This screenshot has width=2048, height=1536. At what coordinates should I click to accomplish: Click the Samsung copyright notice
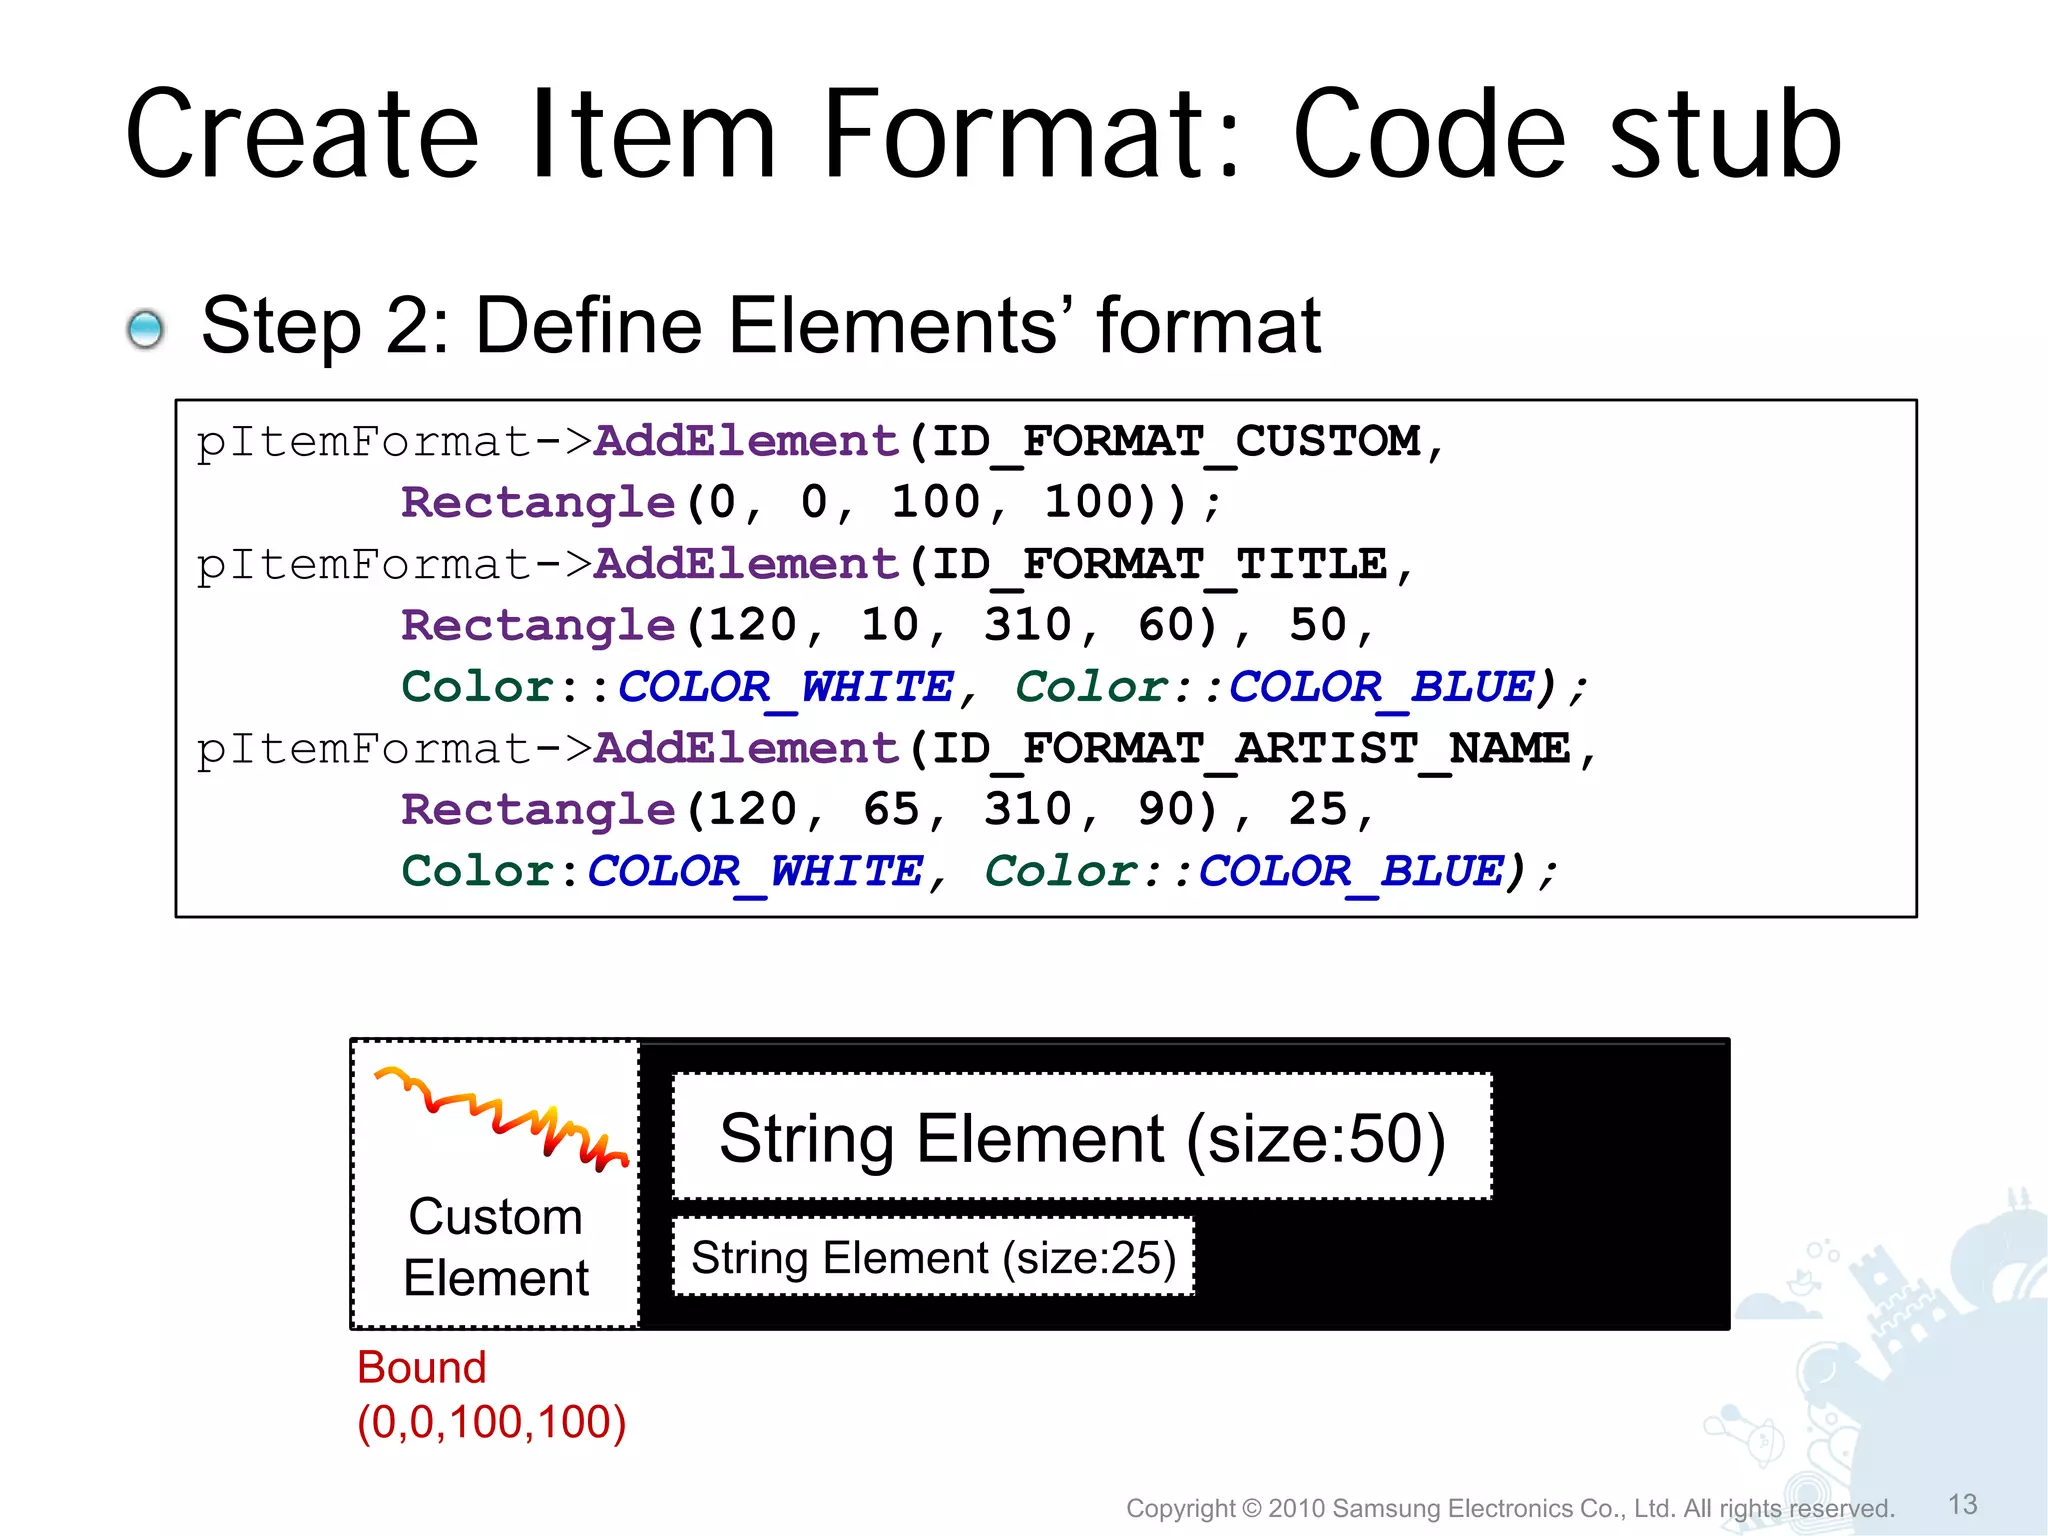(x=1510, y=1508)
